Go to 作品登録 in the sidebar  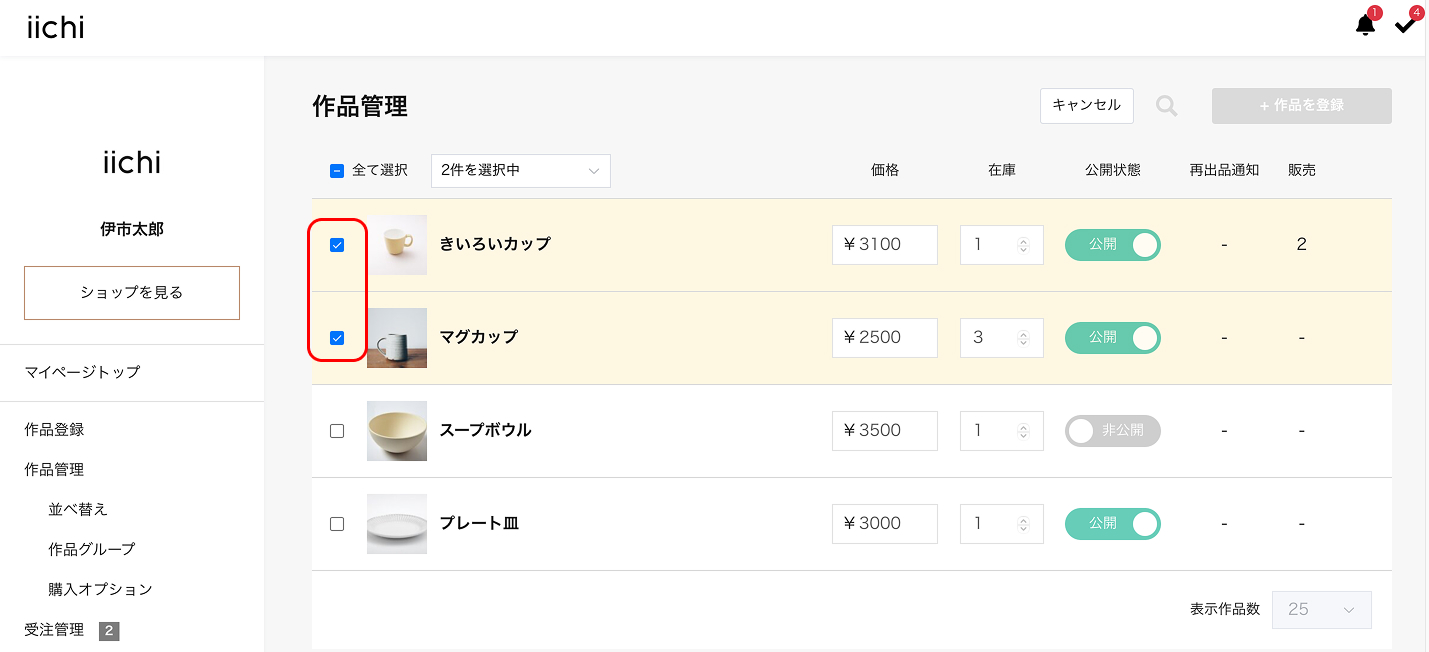click(55, 430)
